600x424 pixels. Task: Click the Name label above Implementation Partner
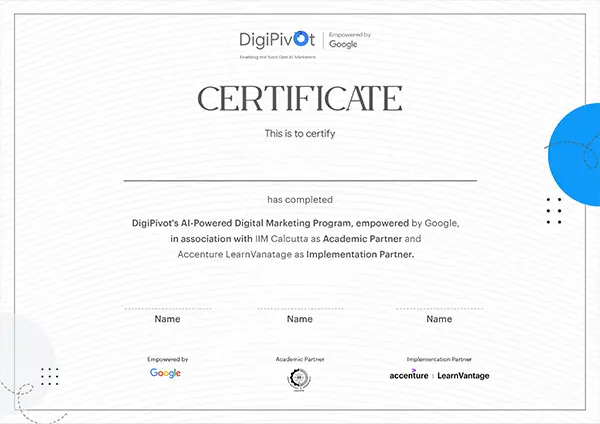(439, 319)
